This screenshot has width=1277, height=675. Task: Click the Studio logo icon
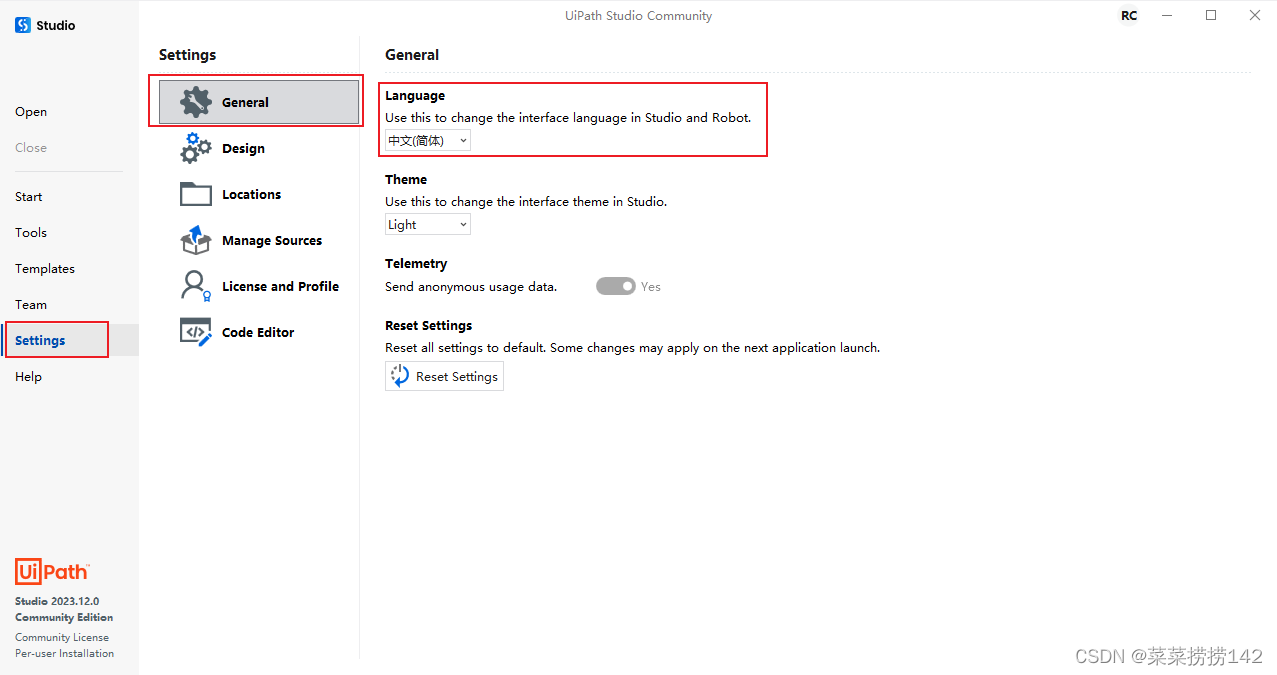pos(23,25)
